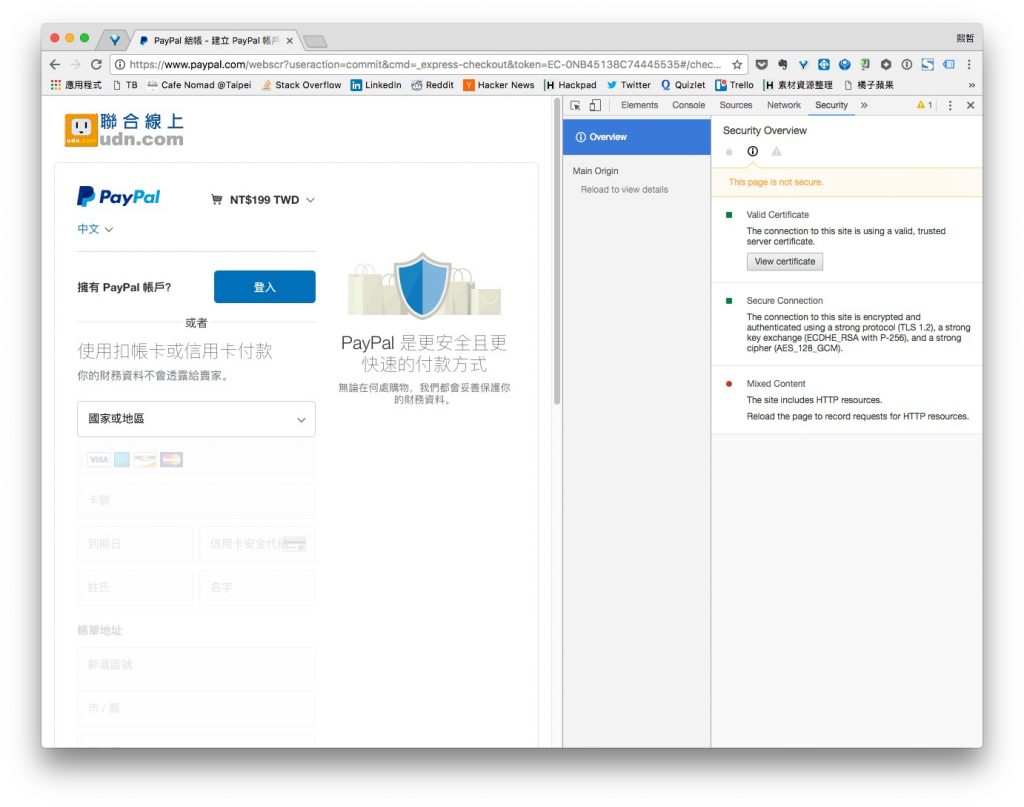1024x807 pixels.
Task: Open the TB bookmark
Action: pos(125,85)
